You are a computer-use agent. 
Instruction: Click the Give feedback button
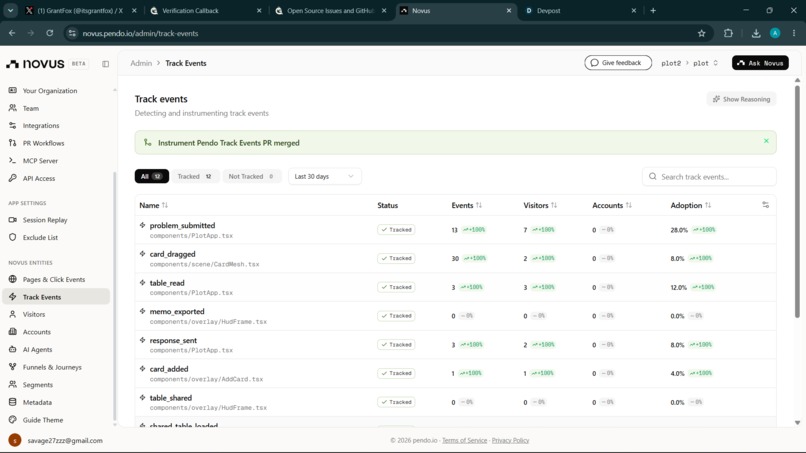[617, 63]
